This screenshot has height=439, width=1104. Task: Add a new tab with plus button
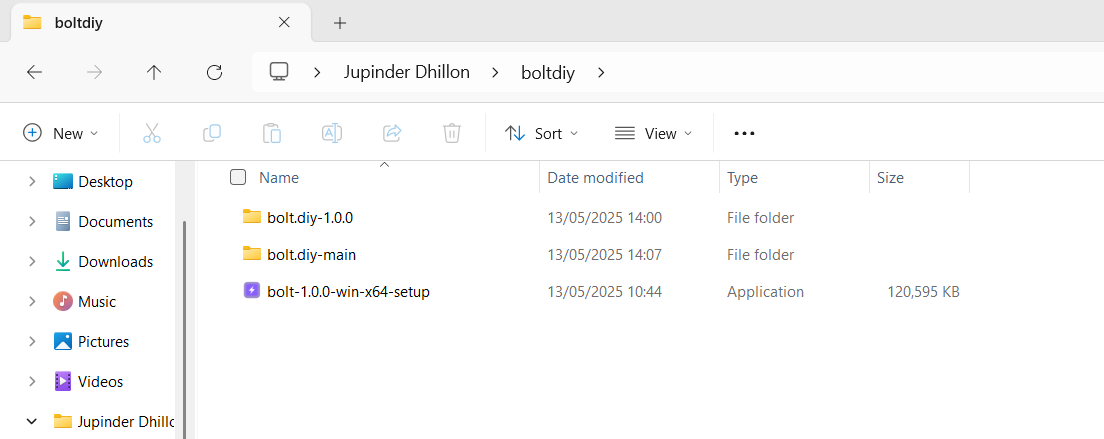coord(340,23)
